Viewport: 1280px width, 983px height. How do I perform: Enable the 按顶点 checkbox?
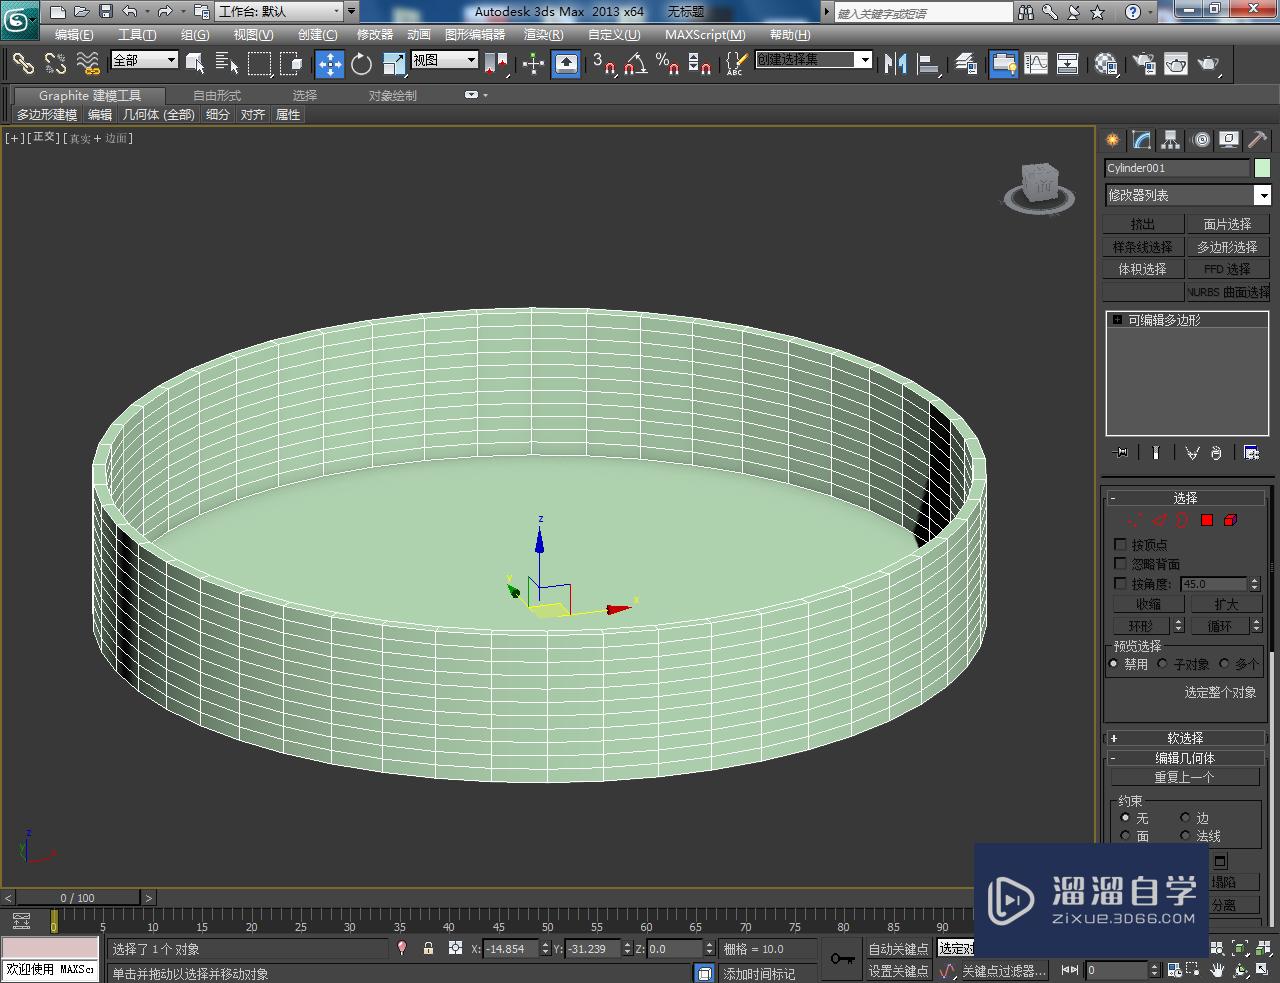pos(1120,545)
